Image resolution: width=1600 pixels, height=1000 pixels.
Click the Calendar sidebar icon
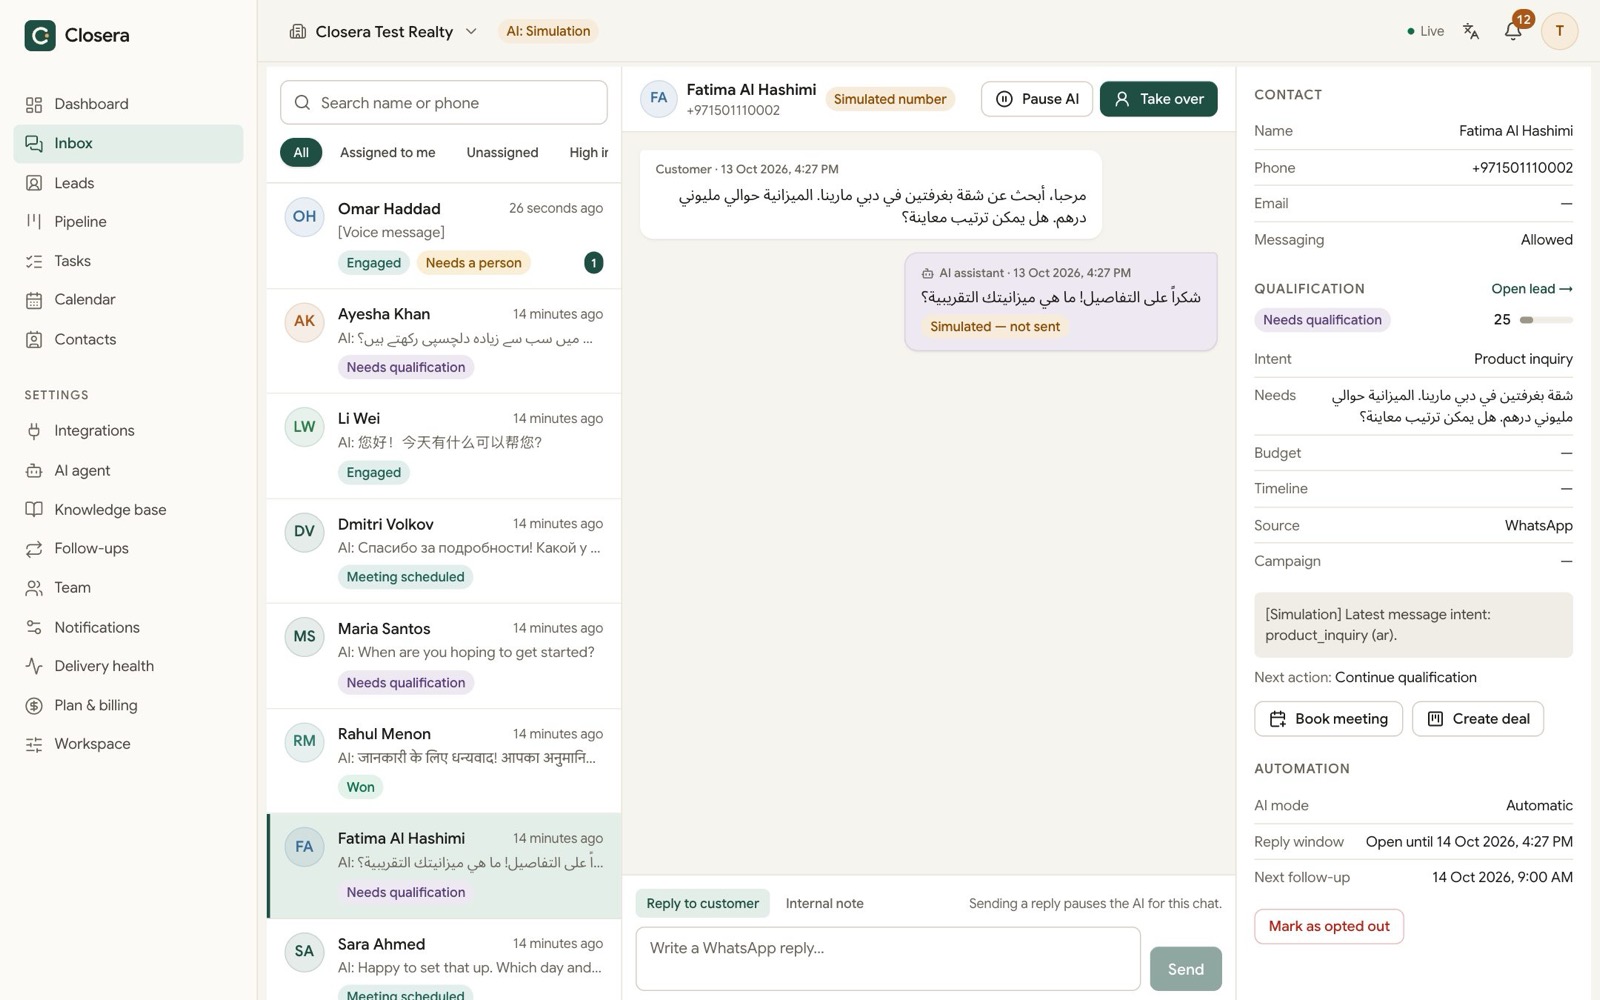tap(34, 300)
